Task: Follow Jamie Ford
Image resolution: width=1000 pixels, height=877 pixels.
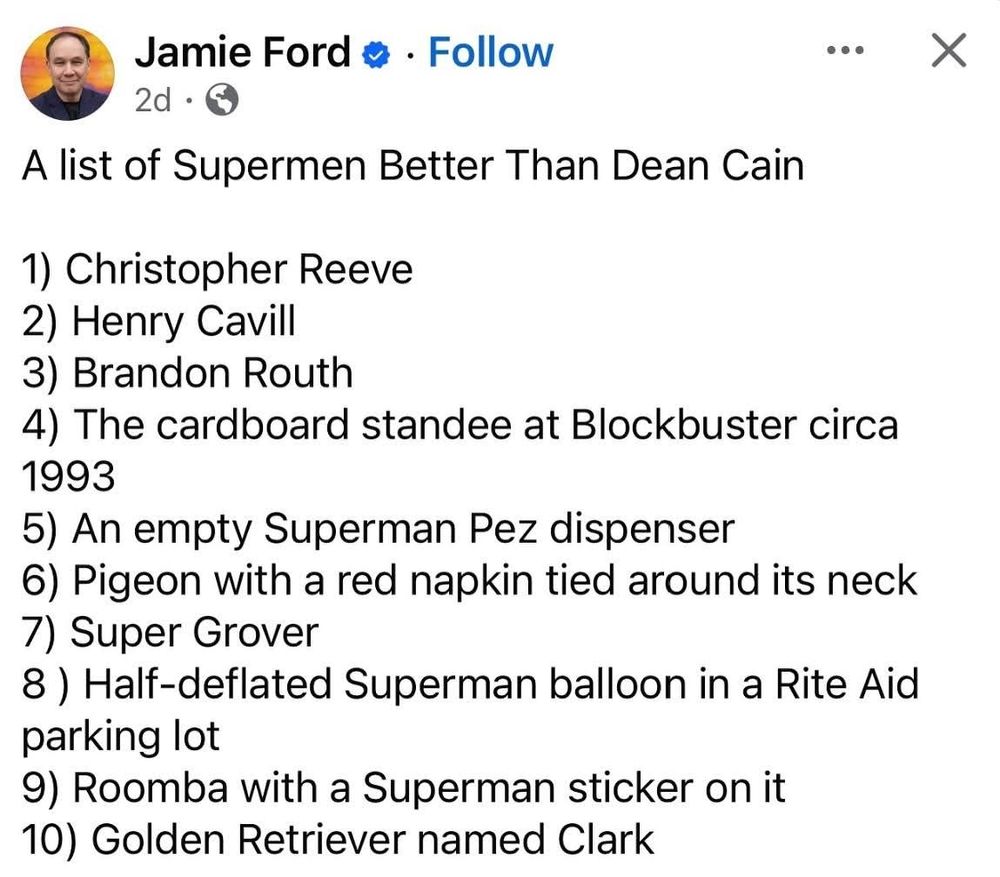Action: click(490, 52)
